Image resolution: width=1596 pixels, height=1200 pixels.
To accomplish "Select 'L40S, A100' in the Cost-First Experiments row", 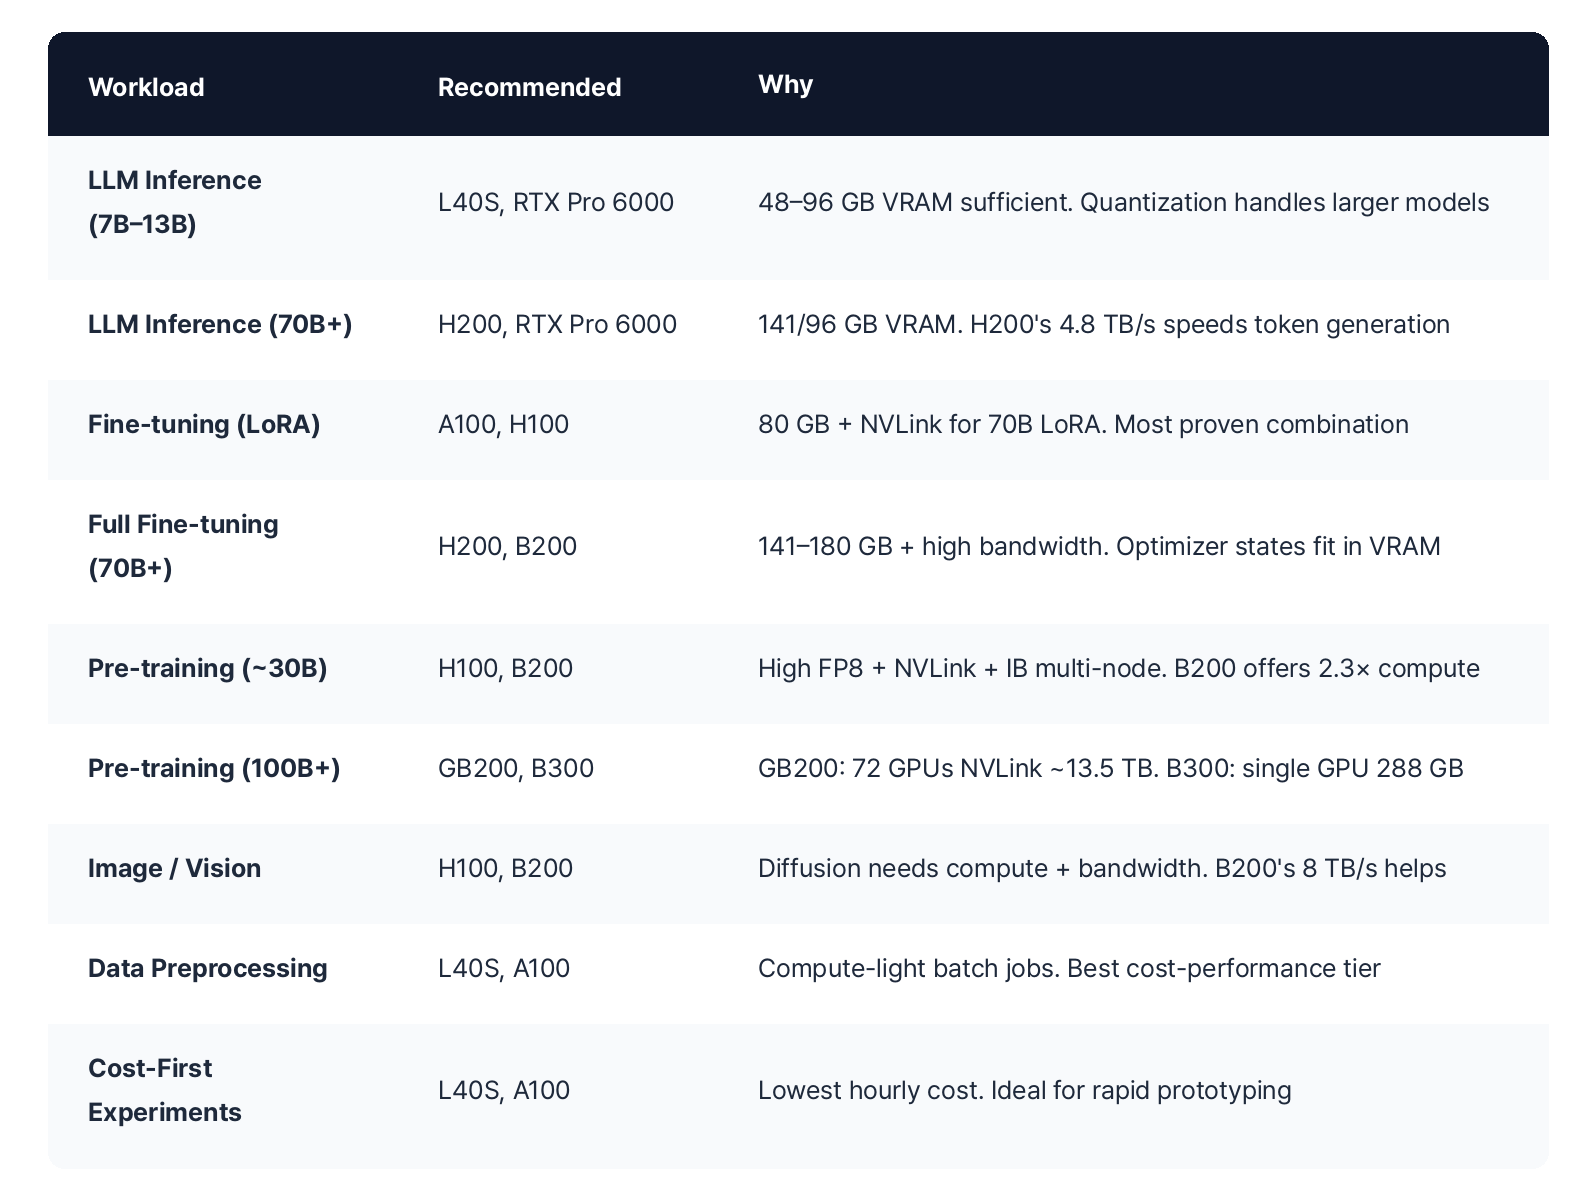I will (504, 1090).
